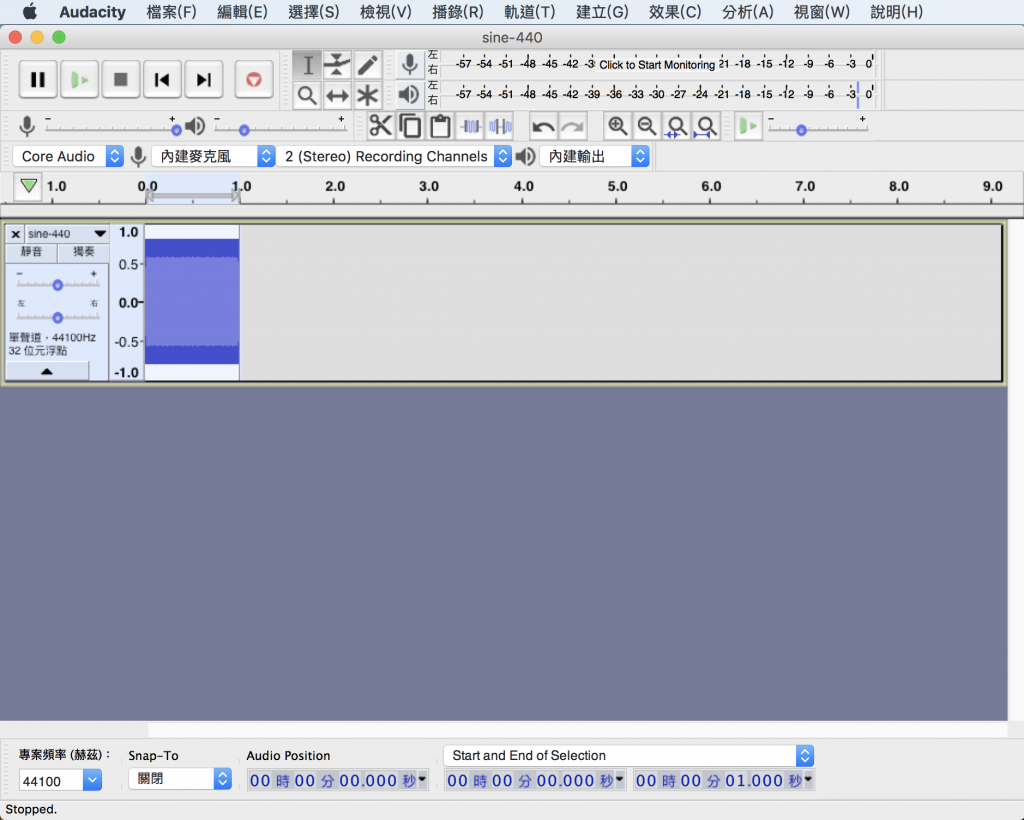1024x820 pixels.
Task: Select the Zoom (magnifier) tool
Action: 307,95
